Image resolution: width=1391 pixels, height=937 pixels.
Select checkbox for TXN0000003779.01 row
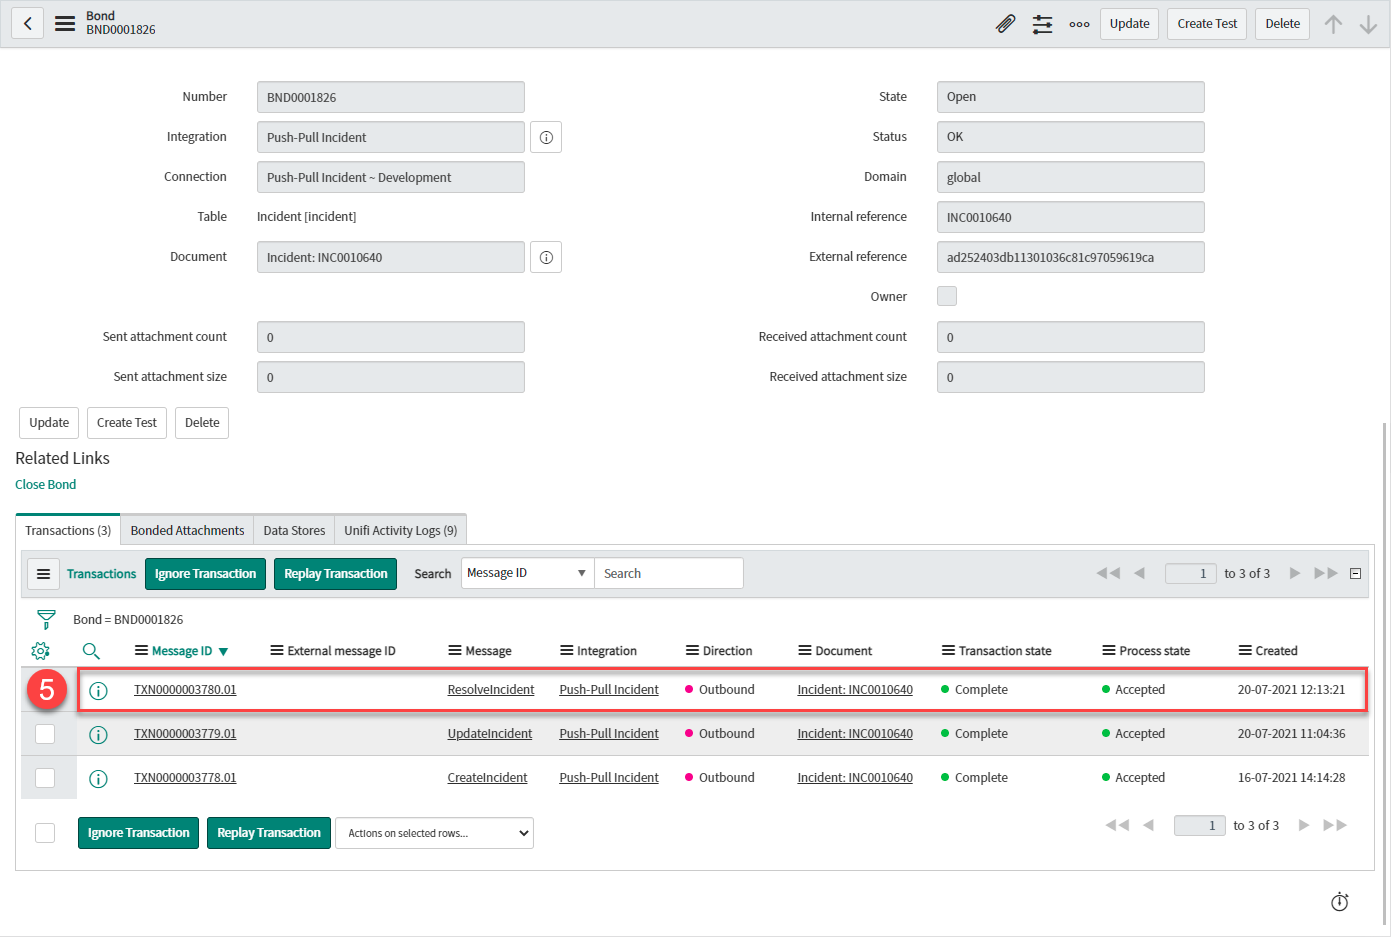45,734
